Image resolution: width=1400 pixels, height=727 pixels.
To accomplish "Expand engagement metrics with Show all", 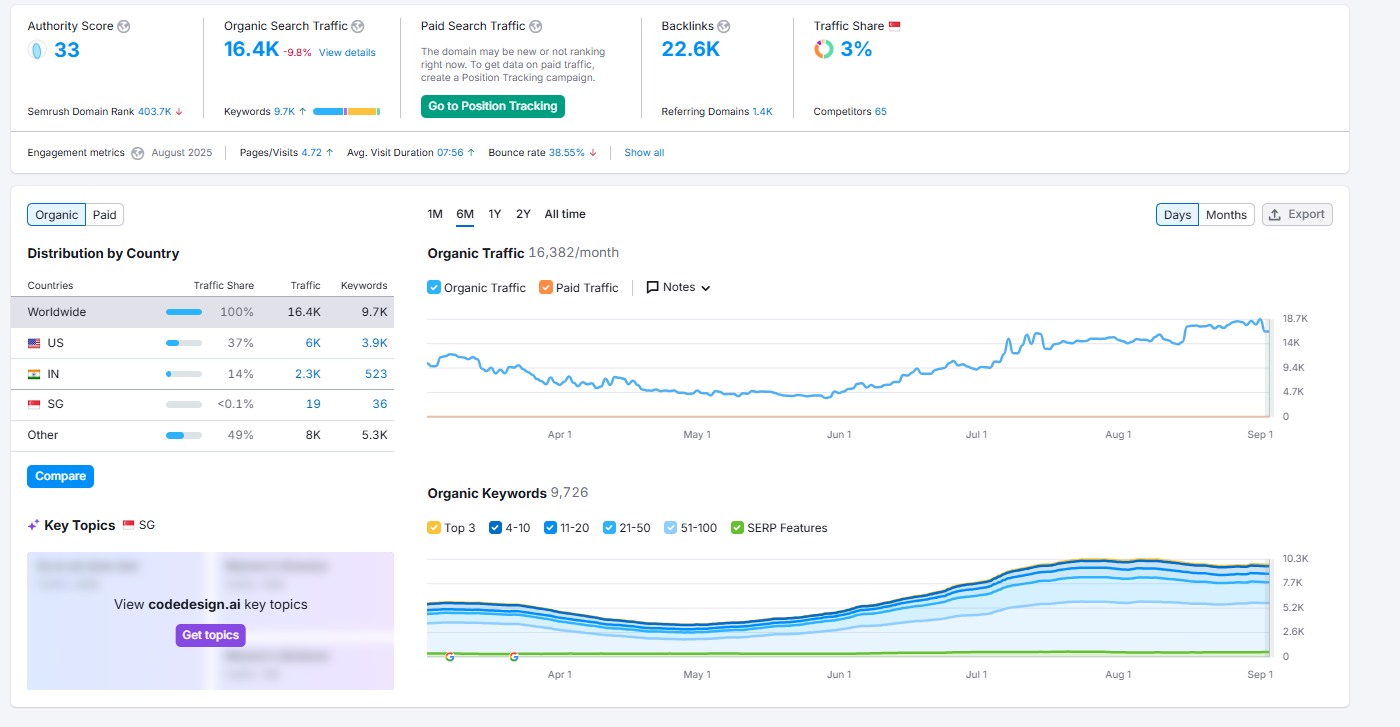I will coord(644,153).
